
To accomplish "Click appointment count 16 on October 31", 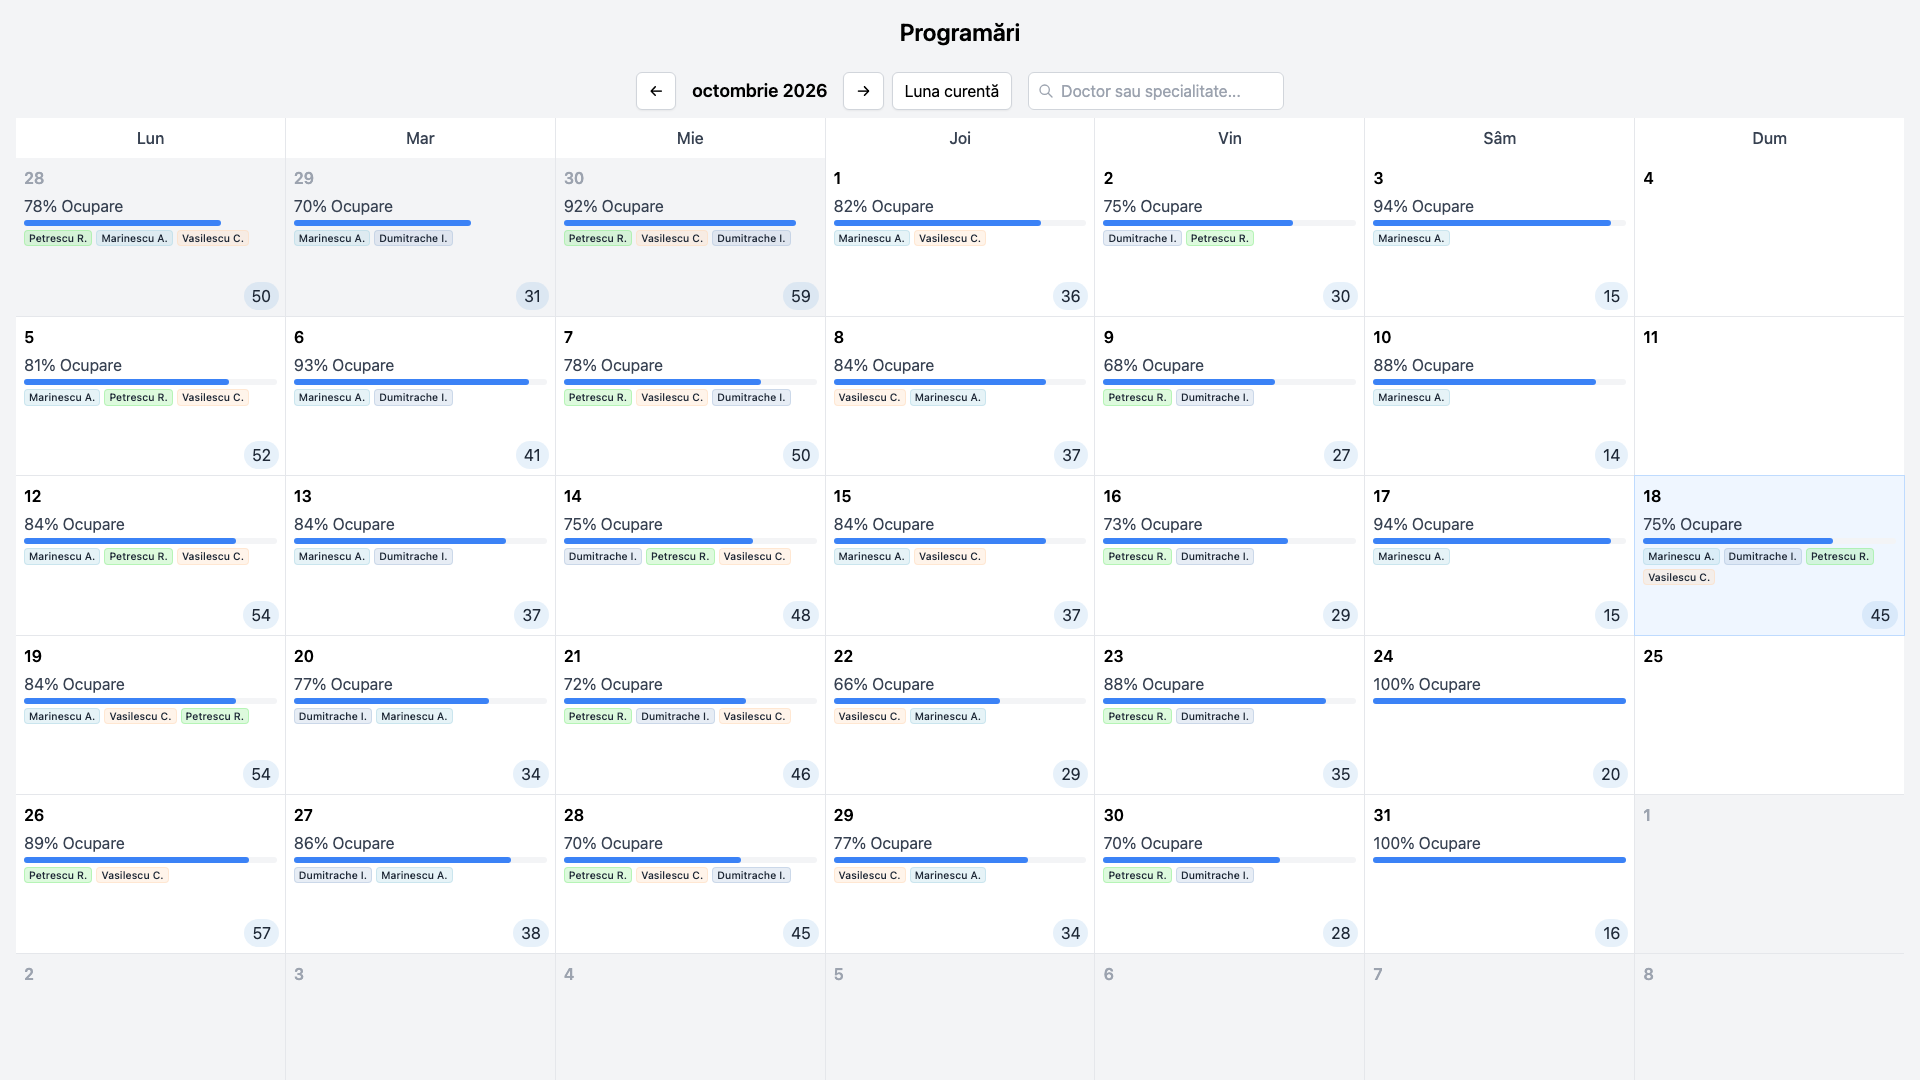I will (1611, 933).
